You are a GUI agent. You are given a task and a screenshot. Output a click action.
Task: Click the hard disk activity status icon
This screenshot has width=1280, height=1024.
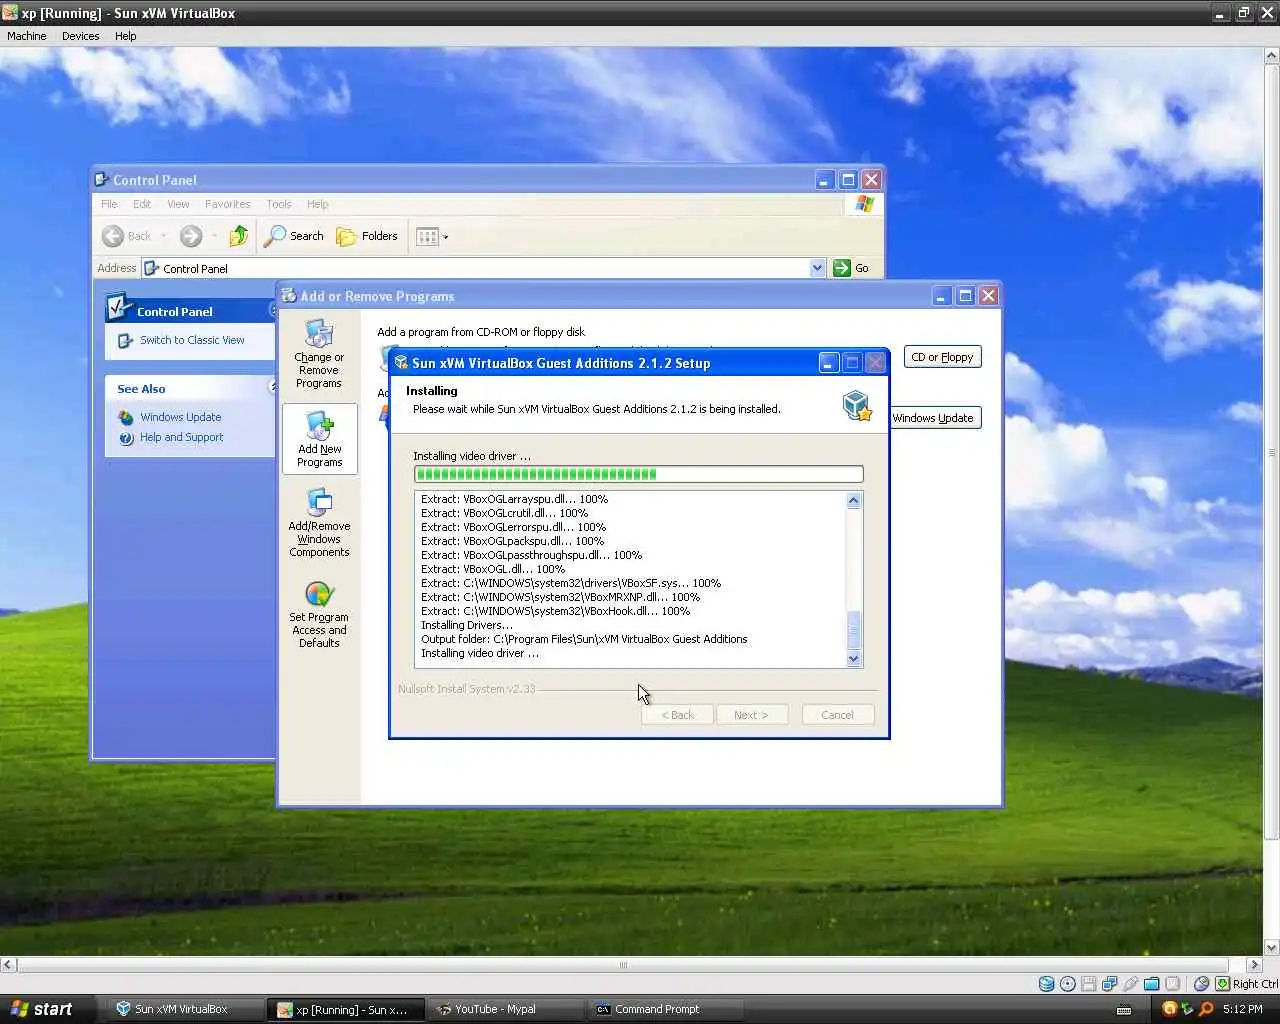pyautogui.click(x=1046, y=984)
